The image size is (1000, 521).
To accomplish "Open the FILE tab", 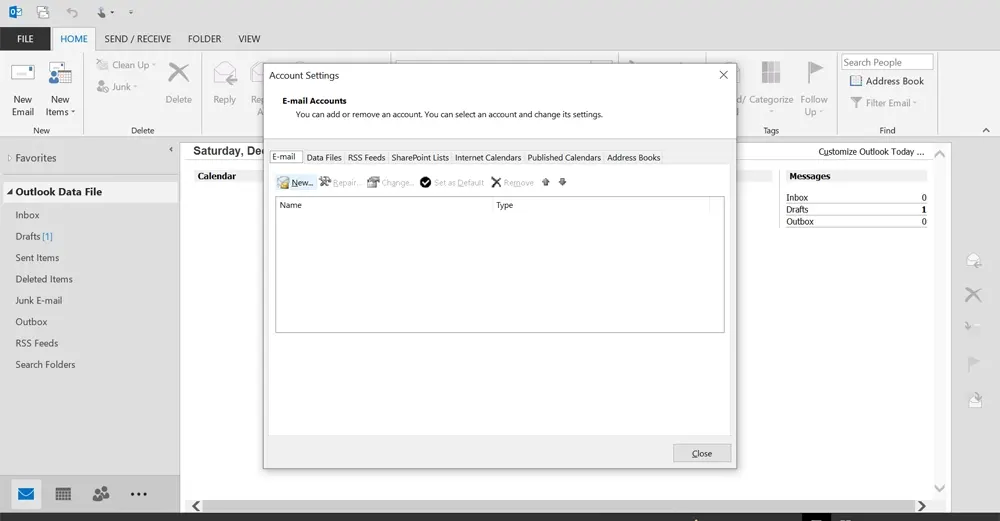I will [x=25, y=39].
